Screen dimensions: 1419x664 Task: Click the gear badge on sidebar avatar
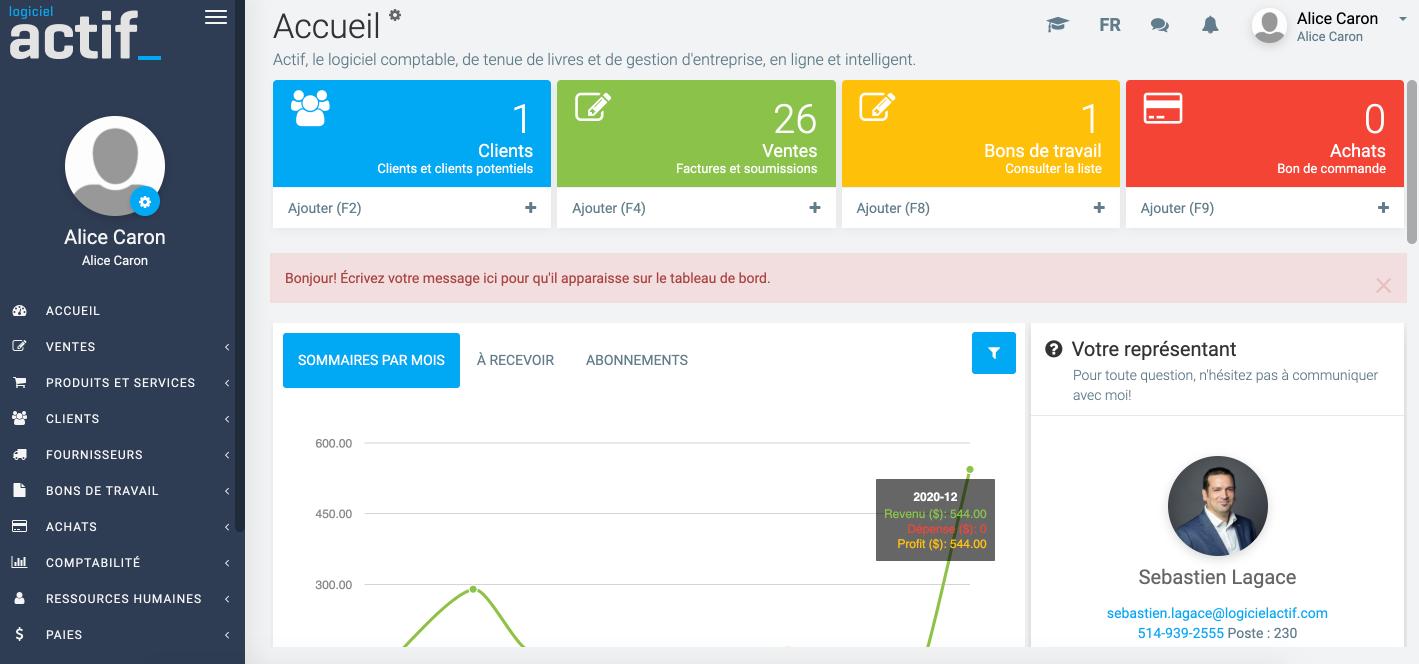(x=145, y=202)
